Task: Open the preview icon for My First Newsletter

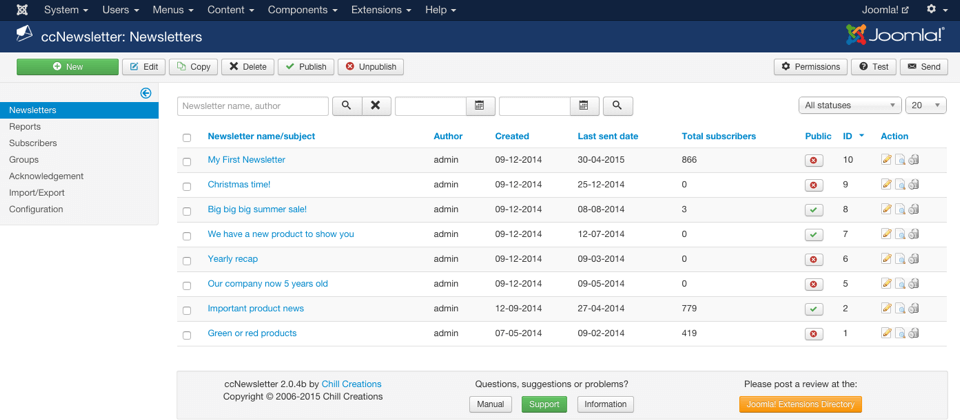Action: coord(900,160)
